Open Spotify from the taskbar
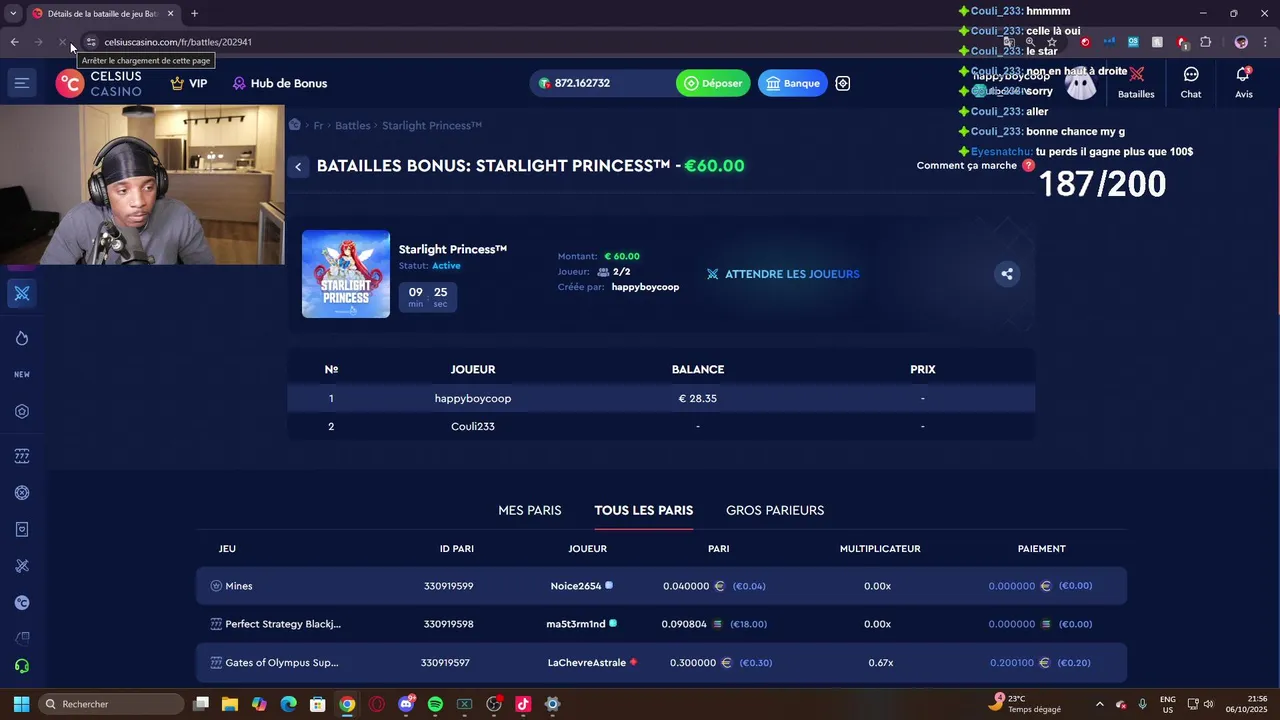Viewport: 1280px width, 720px height. [435, 704]
